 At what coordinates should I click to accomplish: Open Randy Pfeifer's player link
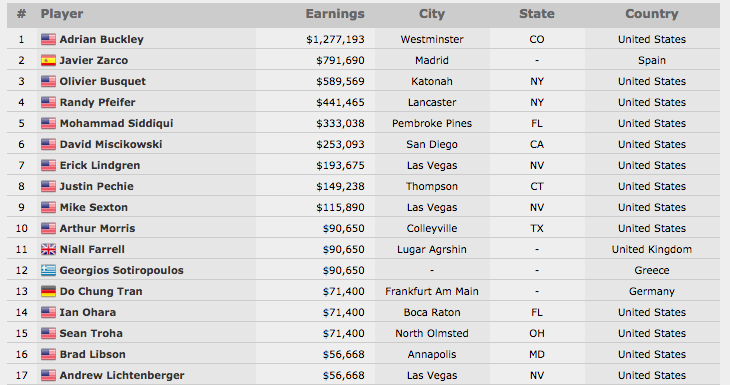coord(97,102)
